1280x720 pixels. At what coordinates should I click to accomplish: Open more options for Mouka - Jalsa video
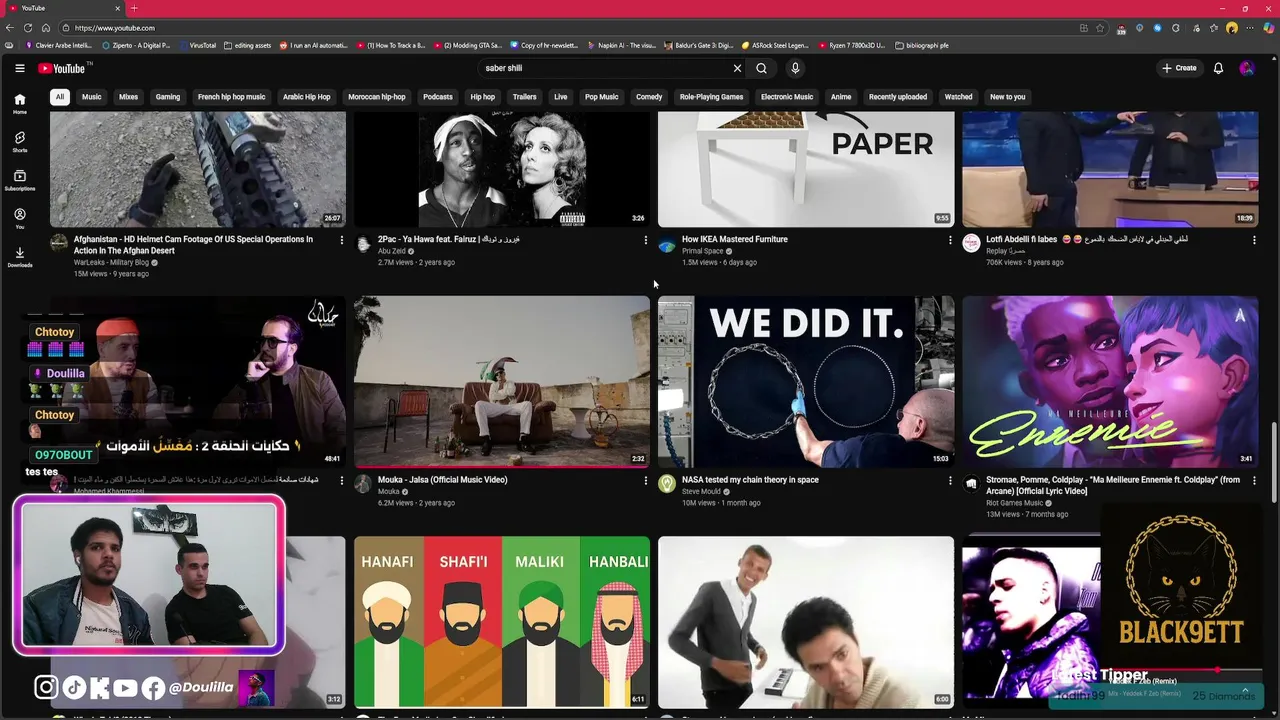click(645, 480)
